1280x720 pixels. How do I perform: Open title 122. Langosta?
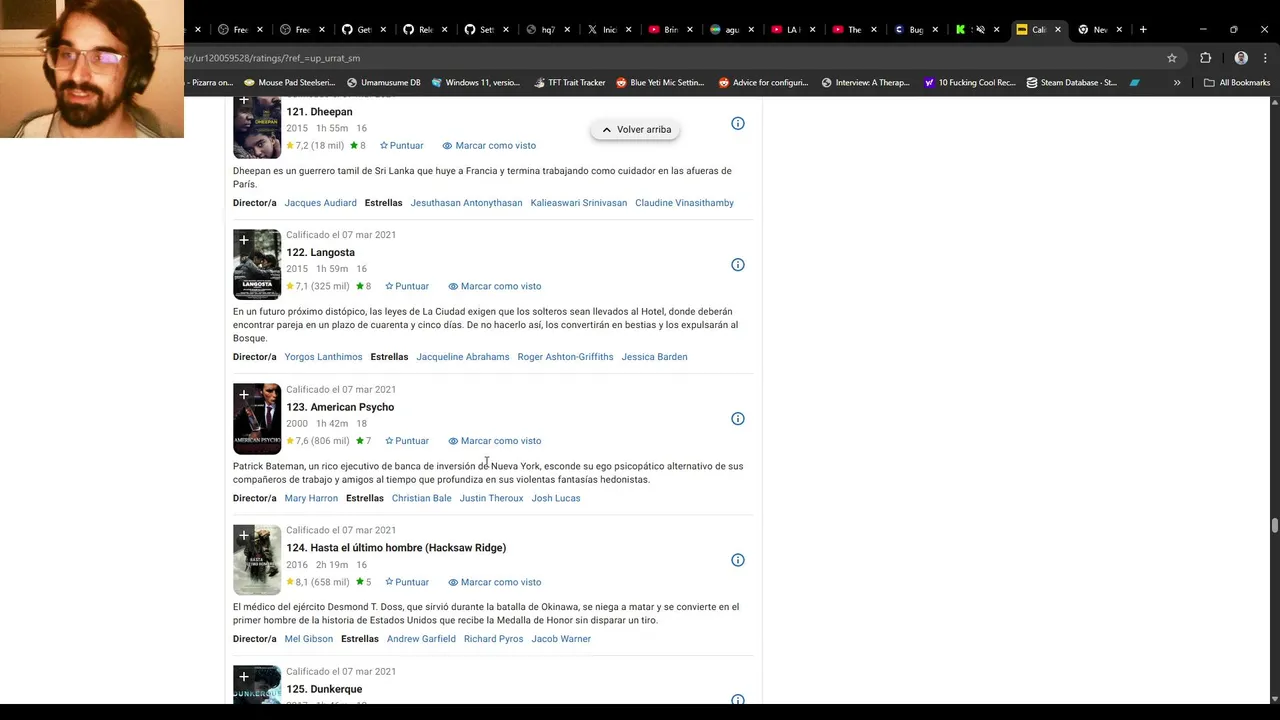click(x=320, y=253)
